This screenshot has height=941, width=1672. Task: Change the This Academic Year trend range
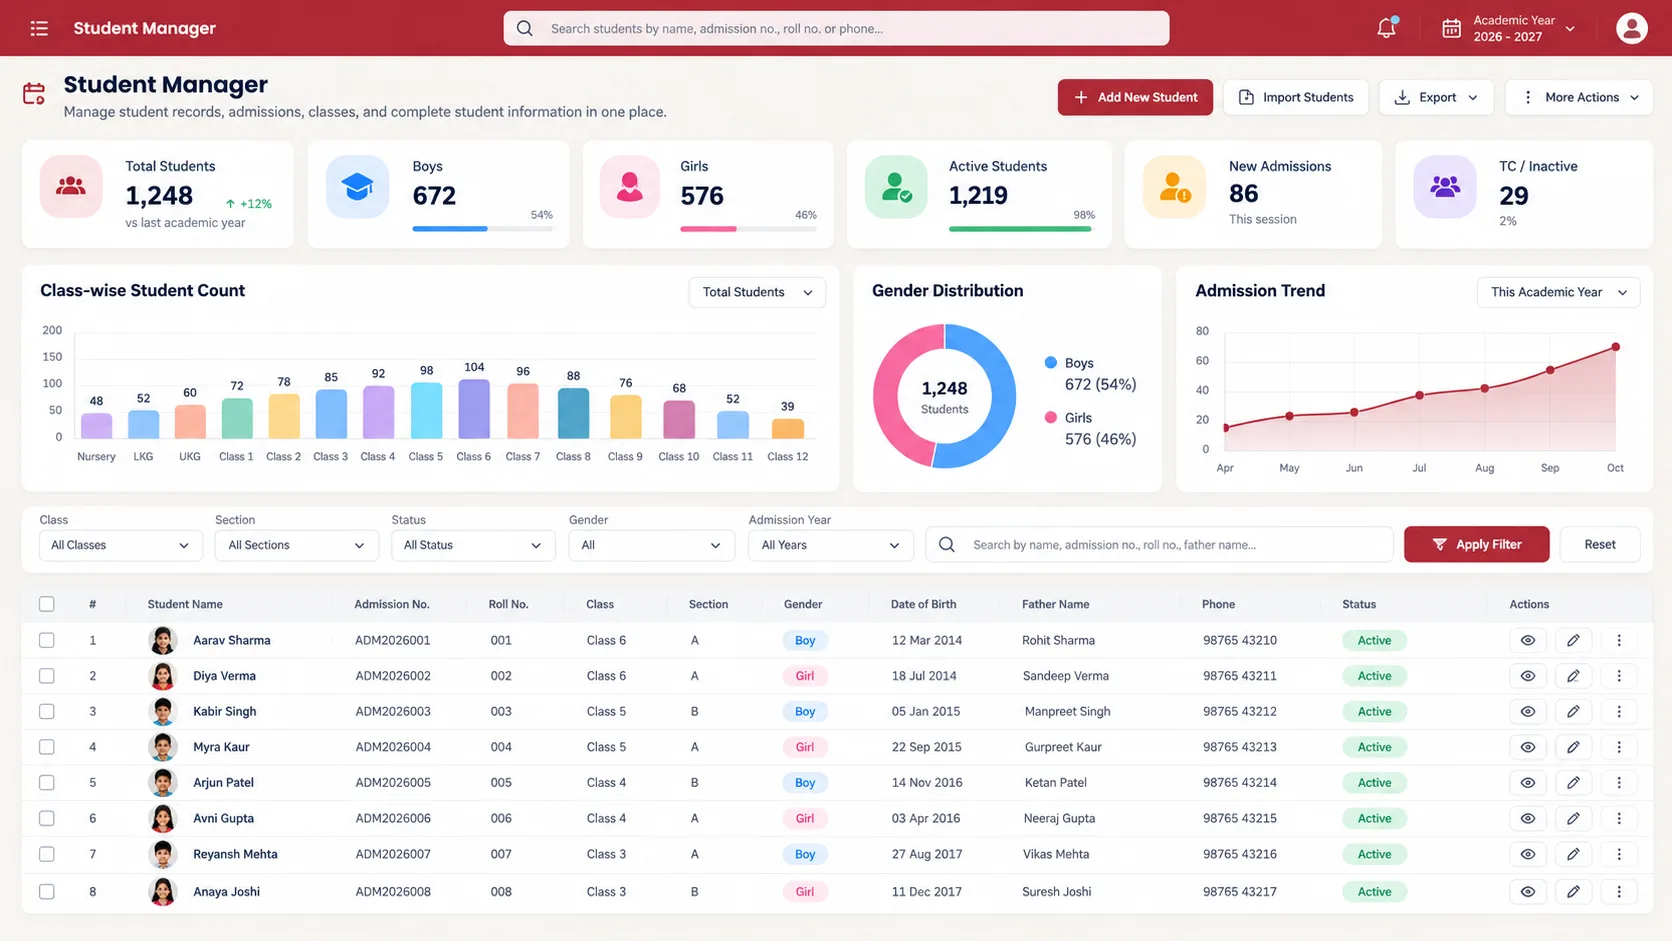point(1558,292)
